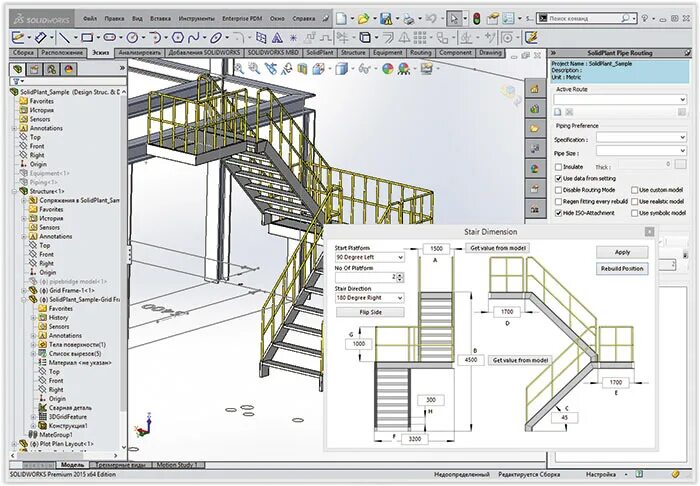Image resolution: width=700 pixels, height=486 pixels.
Task: Switch to the SolidPlant tab
Action: click(320, 53)
